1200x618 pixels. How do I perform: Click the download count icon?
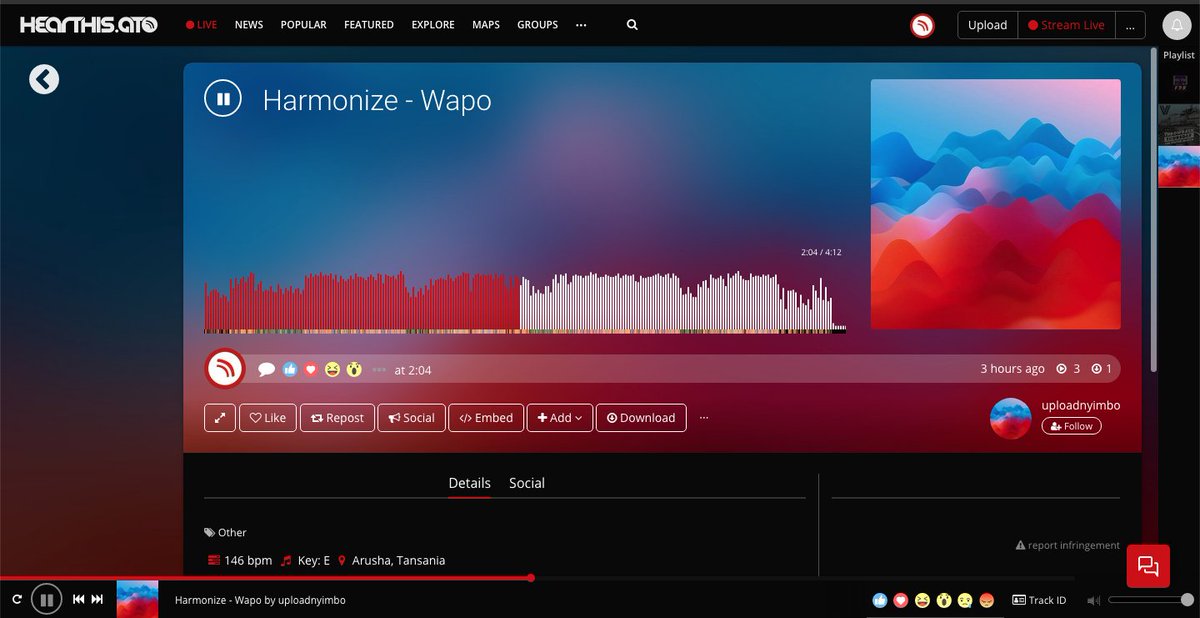point(1096,369)
